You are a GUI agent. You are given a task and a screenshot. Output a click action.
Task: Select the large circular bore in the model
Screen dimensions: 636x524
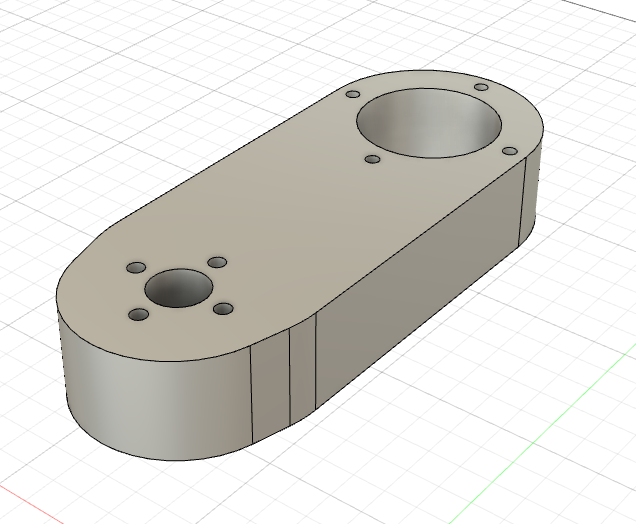click(x=429, y=123)
